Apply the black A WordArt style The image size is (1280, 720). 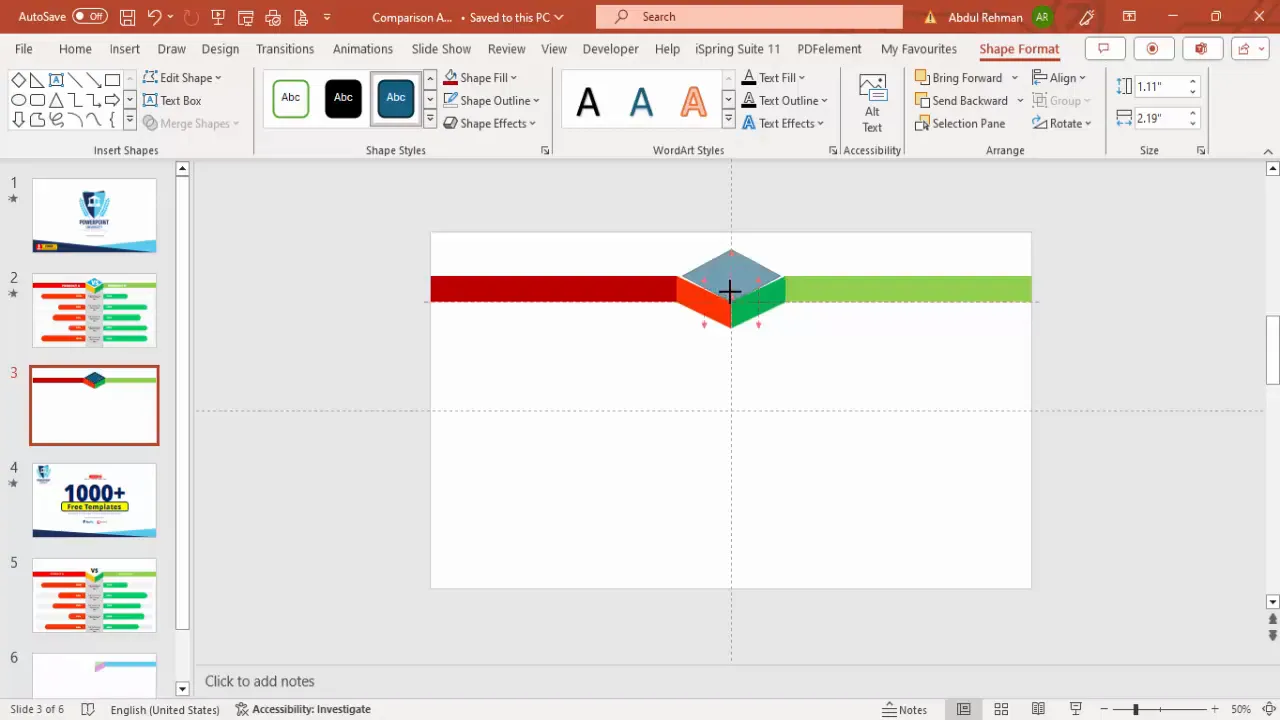[x=588, y=101]
